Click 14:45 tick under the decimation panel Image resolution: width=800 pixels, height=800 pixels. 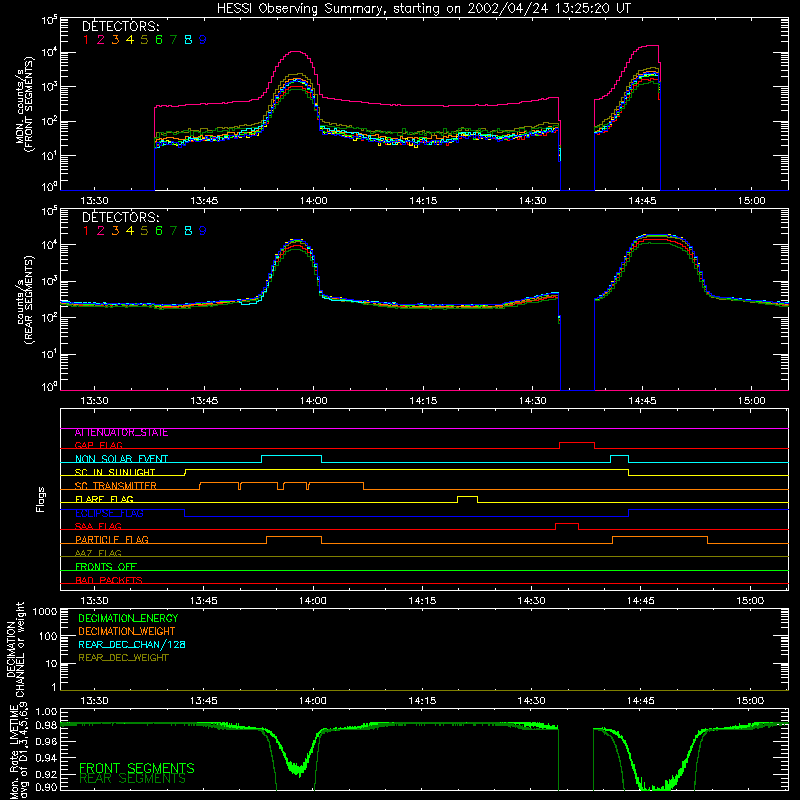(641, 701)
